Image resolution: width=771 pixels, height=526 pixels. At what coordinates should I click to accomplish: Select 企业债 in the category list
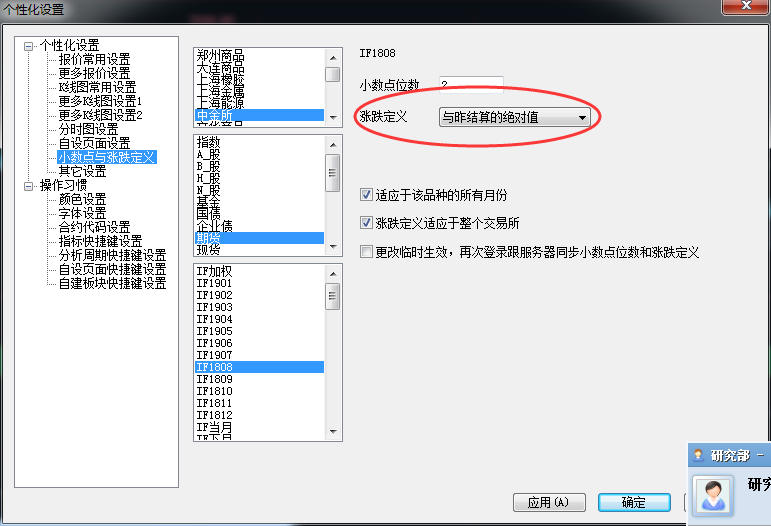[x=259, y=226]
